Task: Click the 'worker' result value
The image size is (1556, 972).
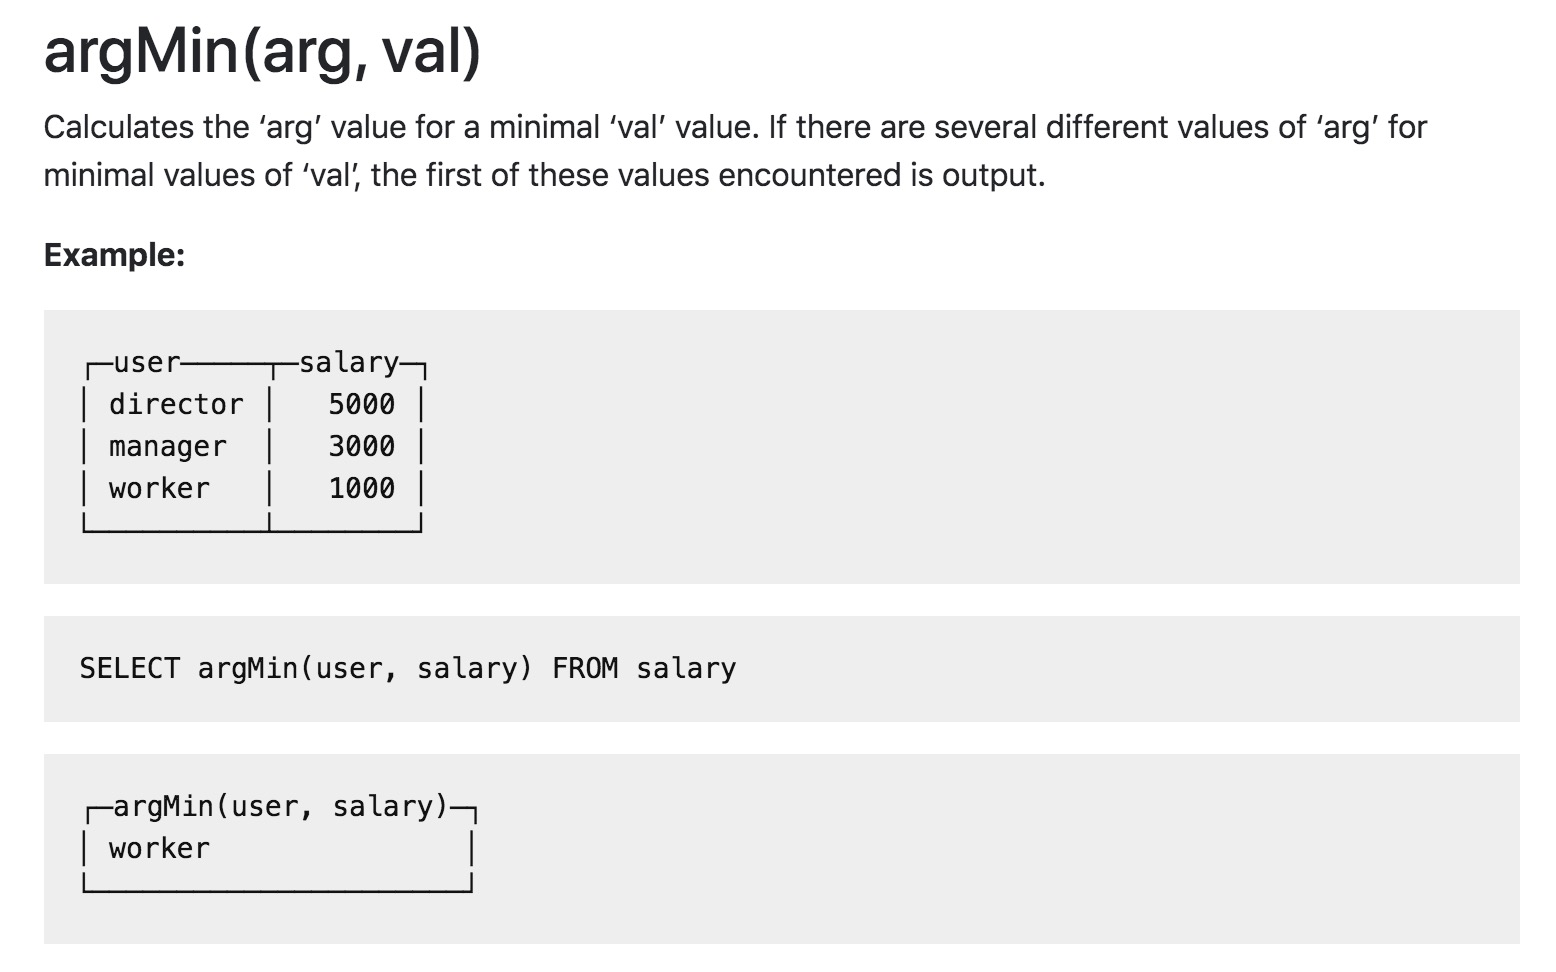Action: tap(160, 848)
